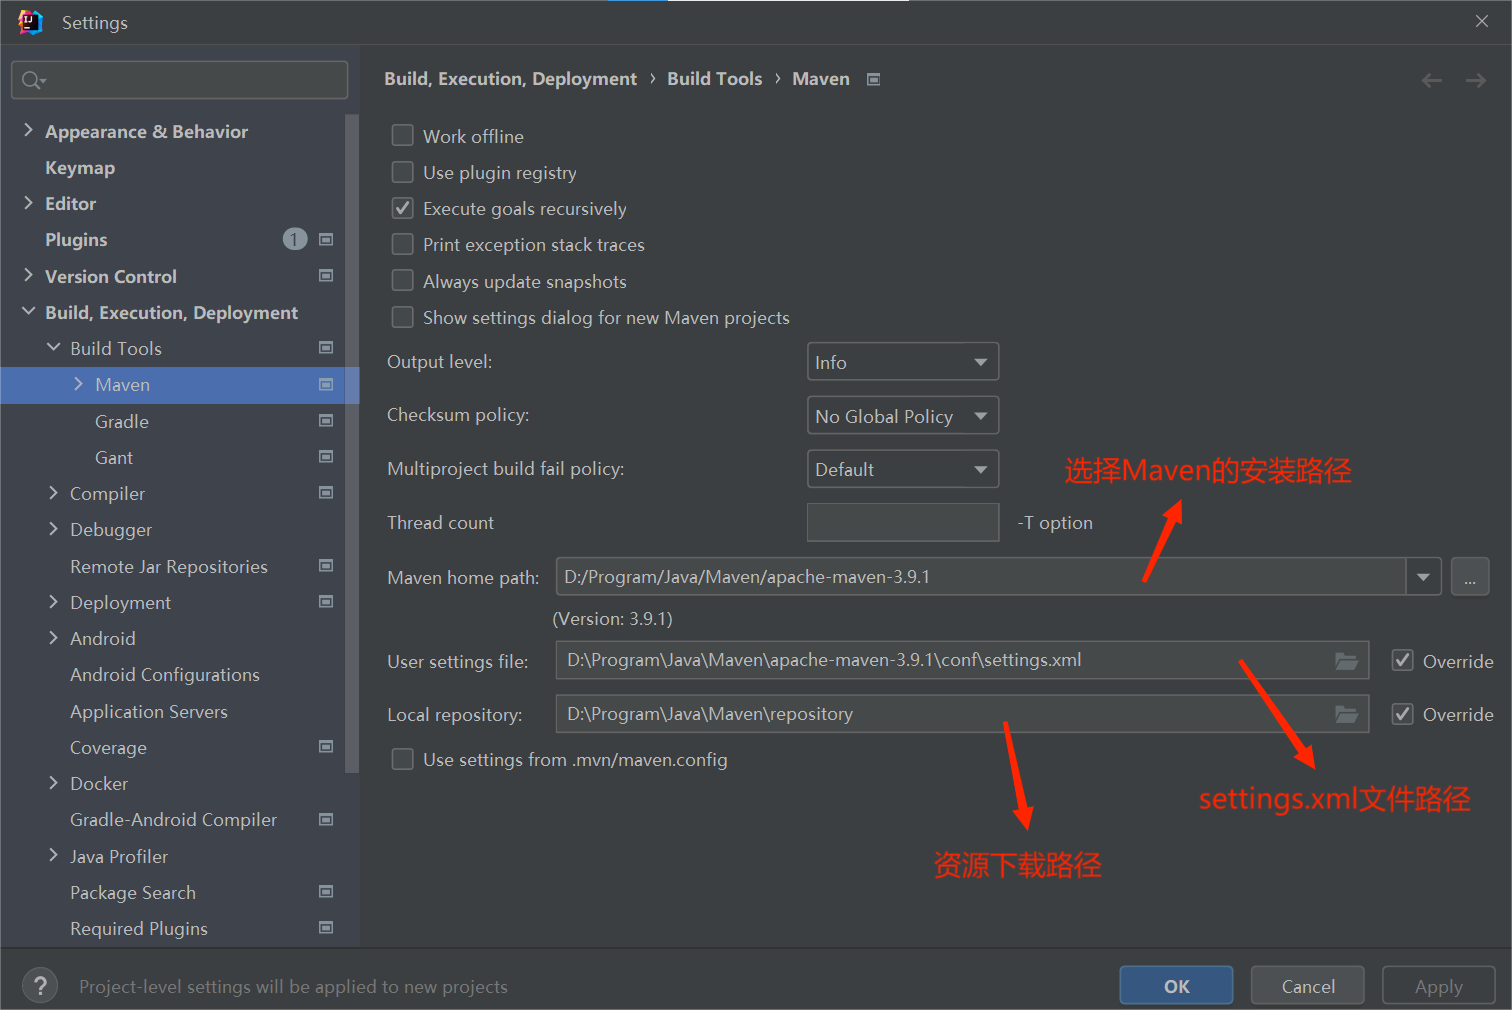The width and height of the screenshot is (1512, 1010).
Task: Enable Always update snapshots checkbox
Action: click(x=403, y=281)
